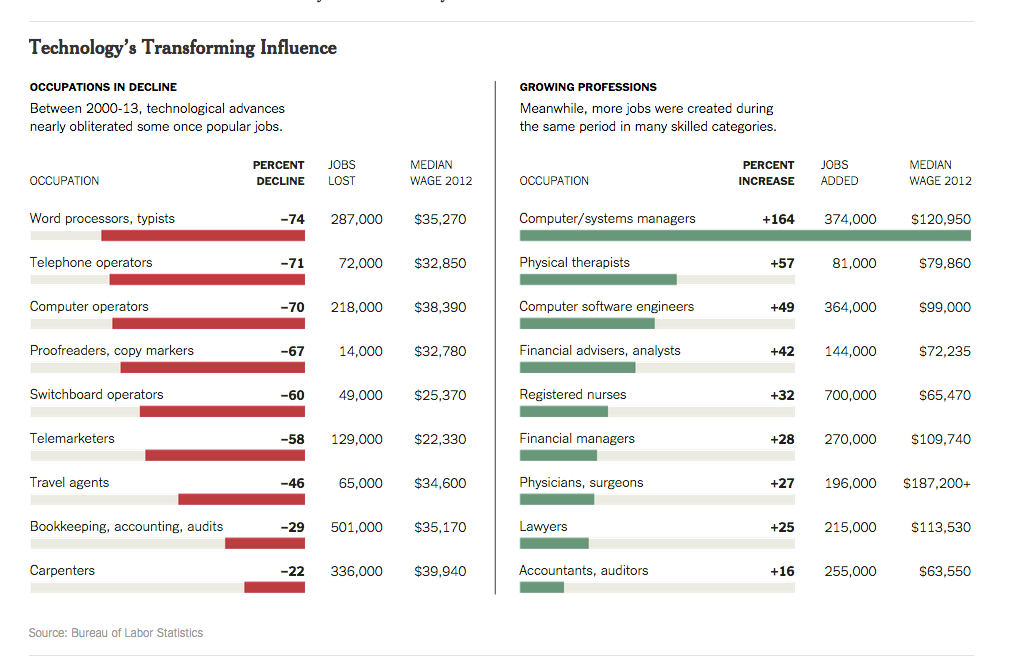The height and width of the screenshot is (668, 1034).
Task: Click the Source: Bureau of Labor Statistics text
Action: pyautogui.click(x=116, y=633)
